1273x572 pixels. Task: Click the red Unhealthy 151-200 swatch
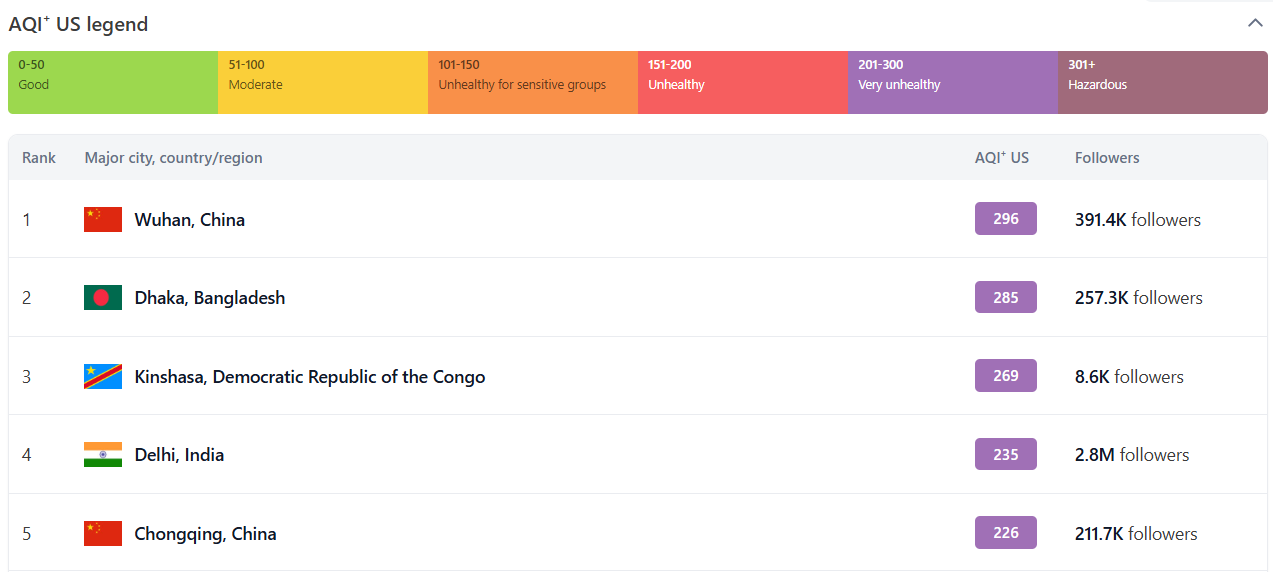click(743, 82)
